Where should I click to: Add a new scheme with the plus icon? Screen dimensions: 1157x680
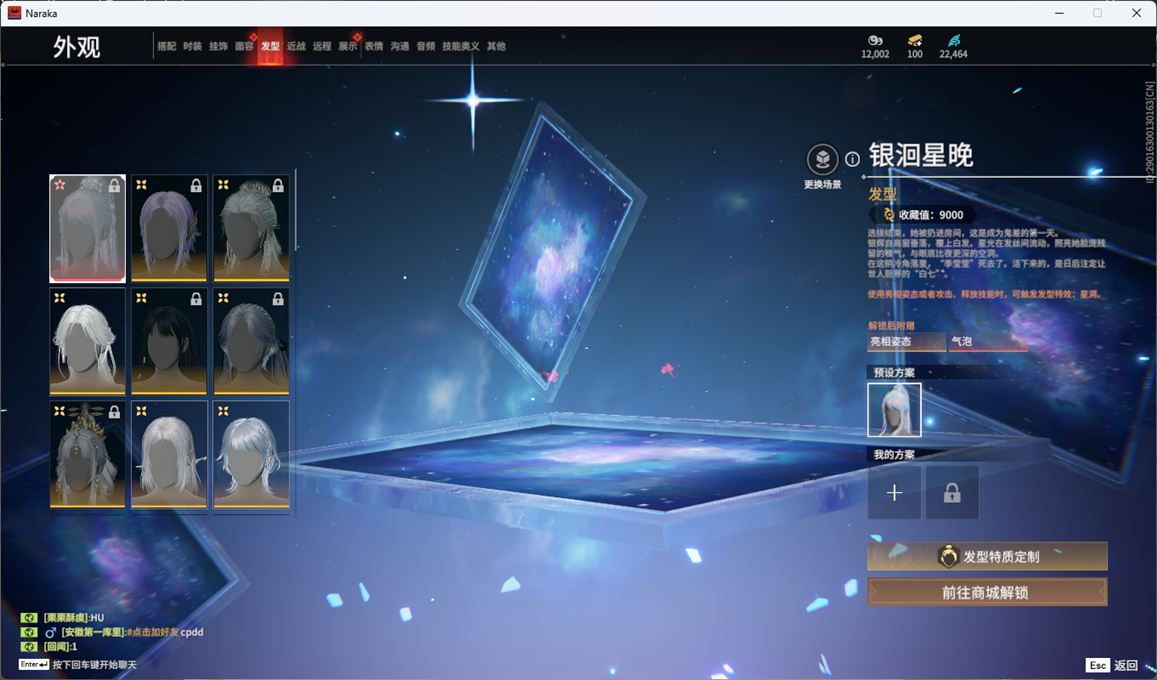click(x=894, y=492)
